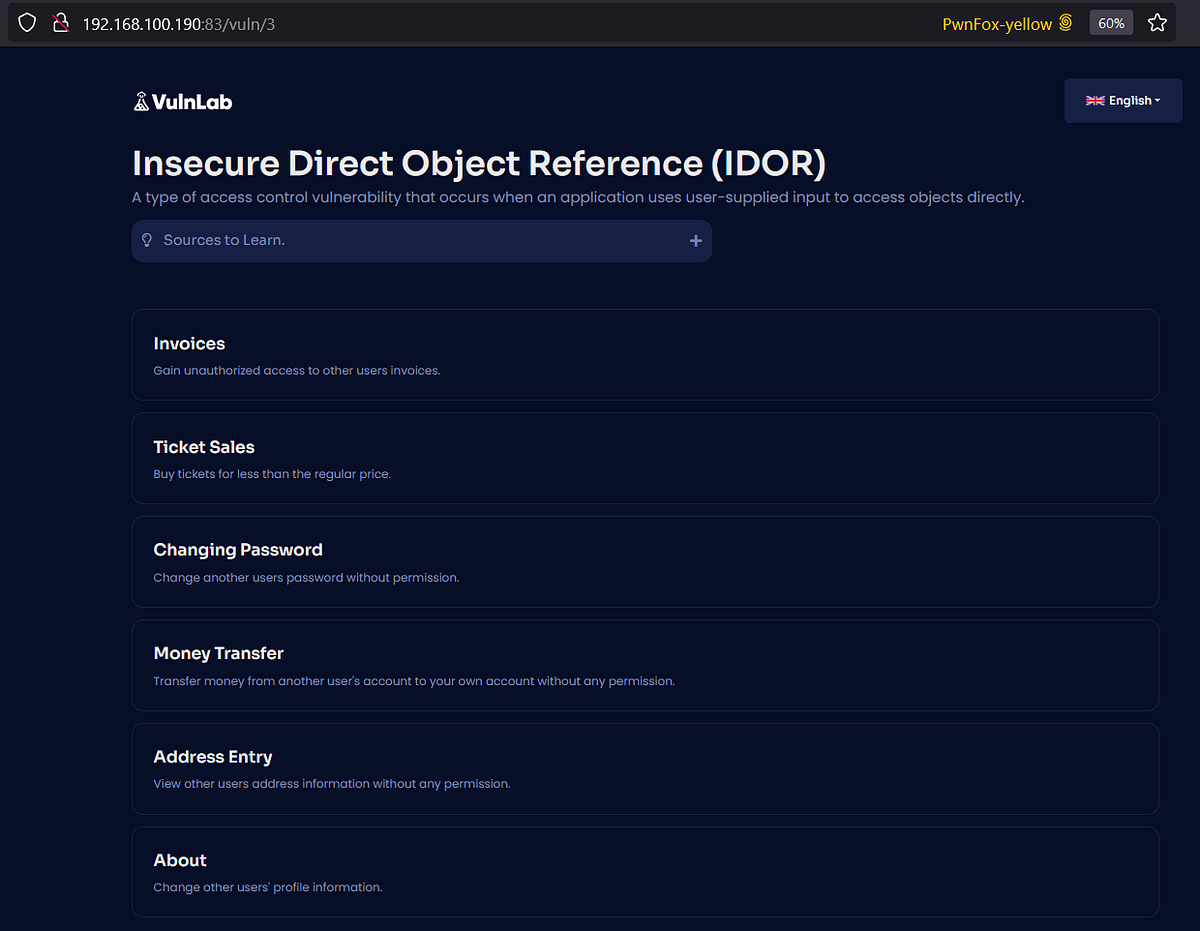Open the Ticket Sales lab card
The width and height of the screenshot is (1200, 931).
645,458
